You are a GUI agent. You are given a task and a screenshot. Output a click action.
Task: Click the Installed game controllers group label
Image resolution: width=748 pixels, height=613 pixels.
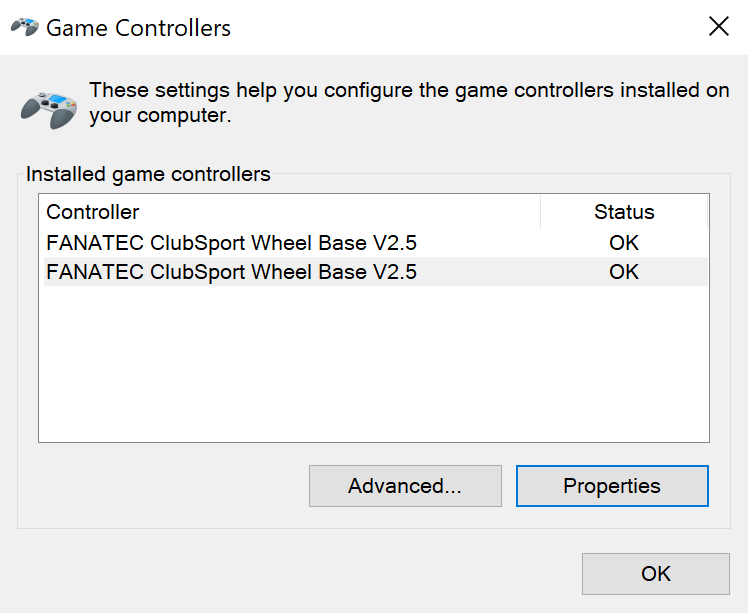148,174
